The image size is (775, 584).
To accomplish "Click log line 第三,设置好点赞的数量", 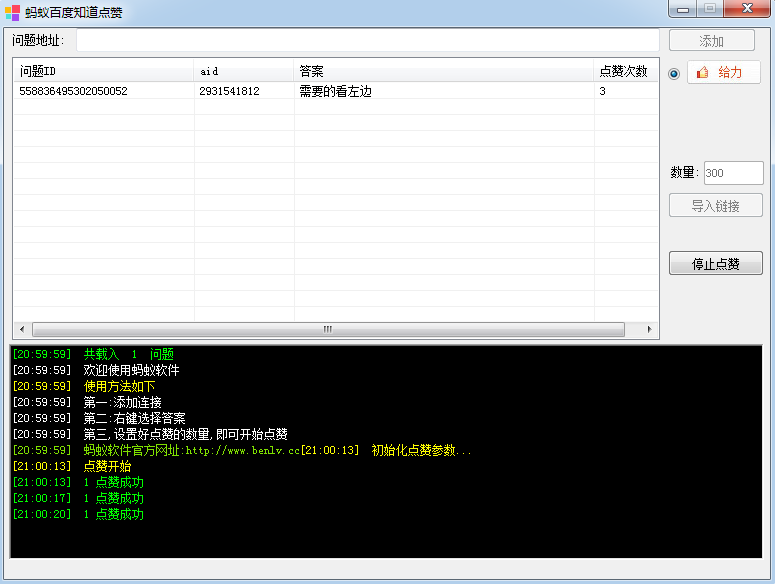I will click(150, 434).
